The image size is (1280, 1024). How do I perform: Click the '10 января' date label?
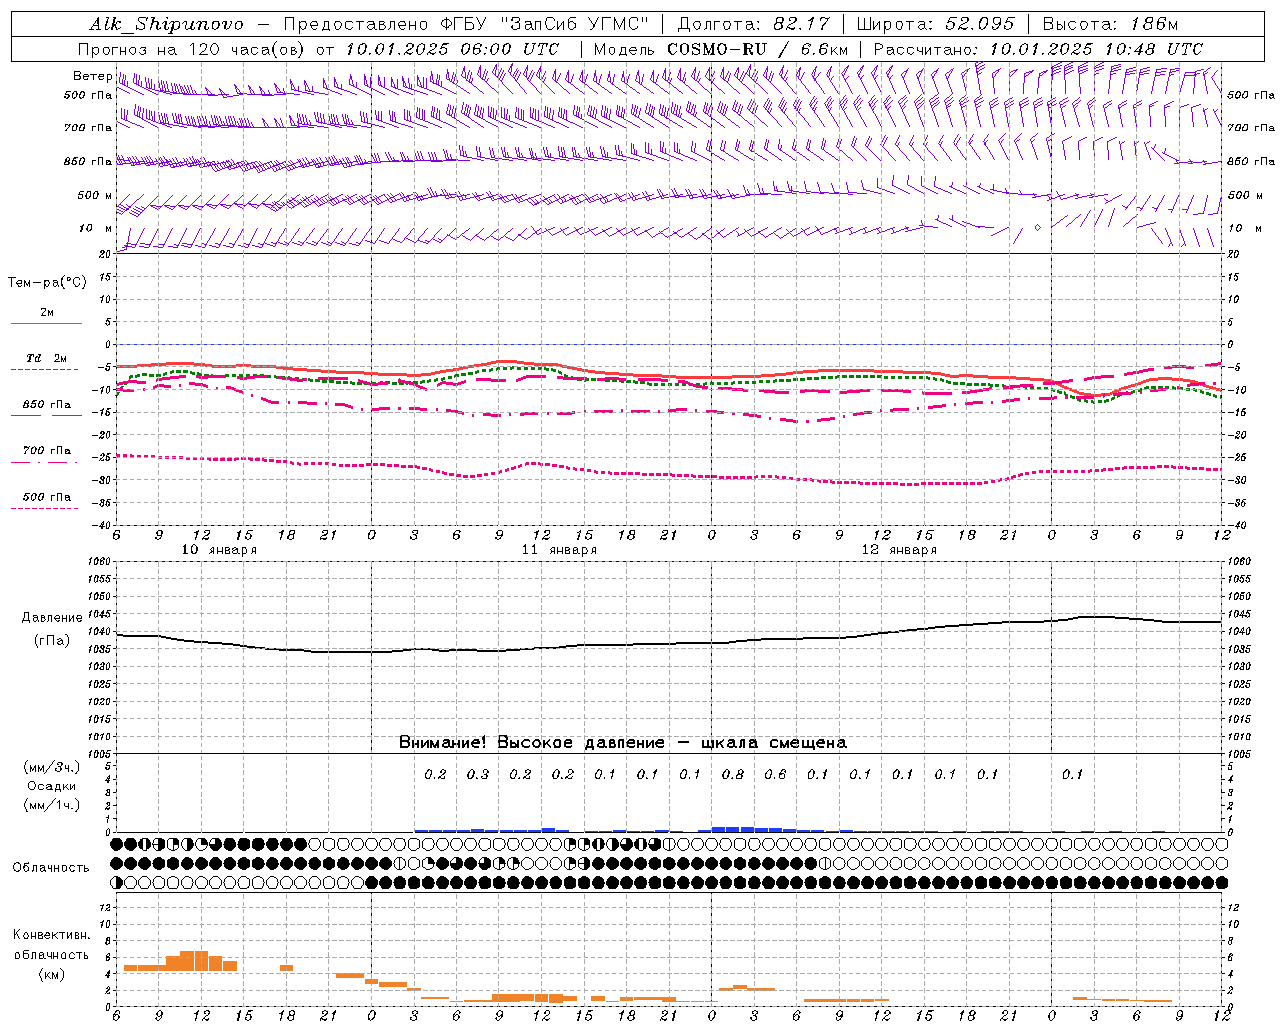[219, 550]
